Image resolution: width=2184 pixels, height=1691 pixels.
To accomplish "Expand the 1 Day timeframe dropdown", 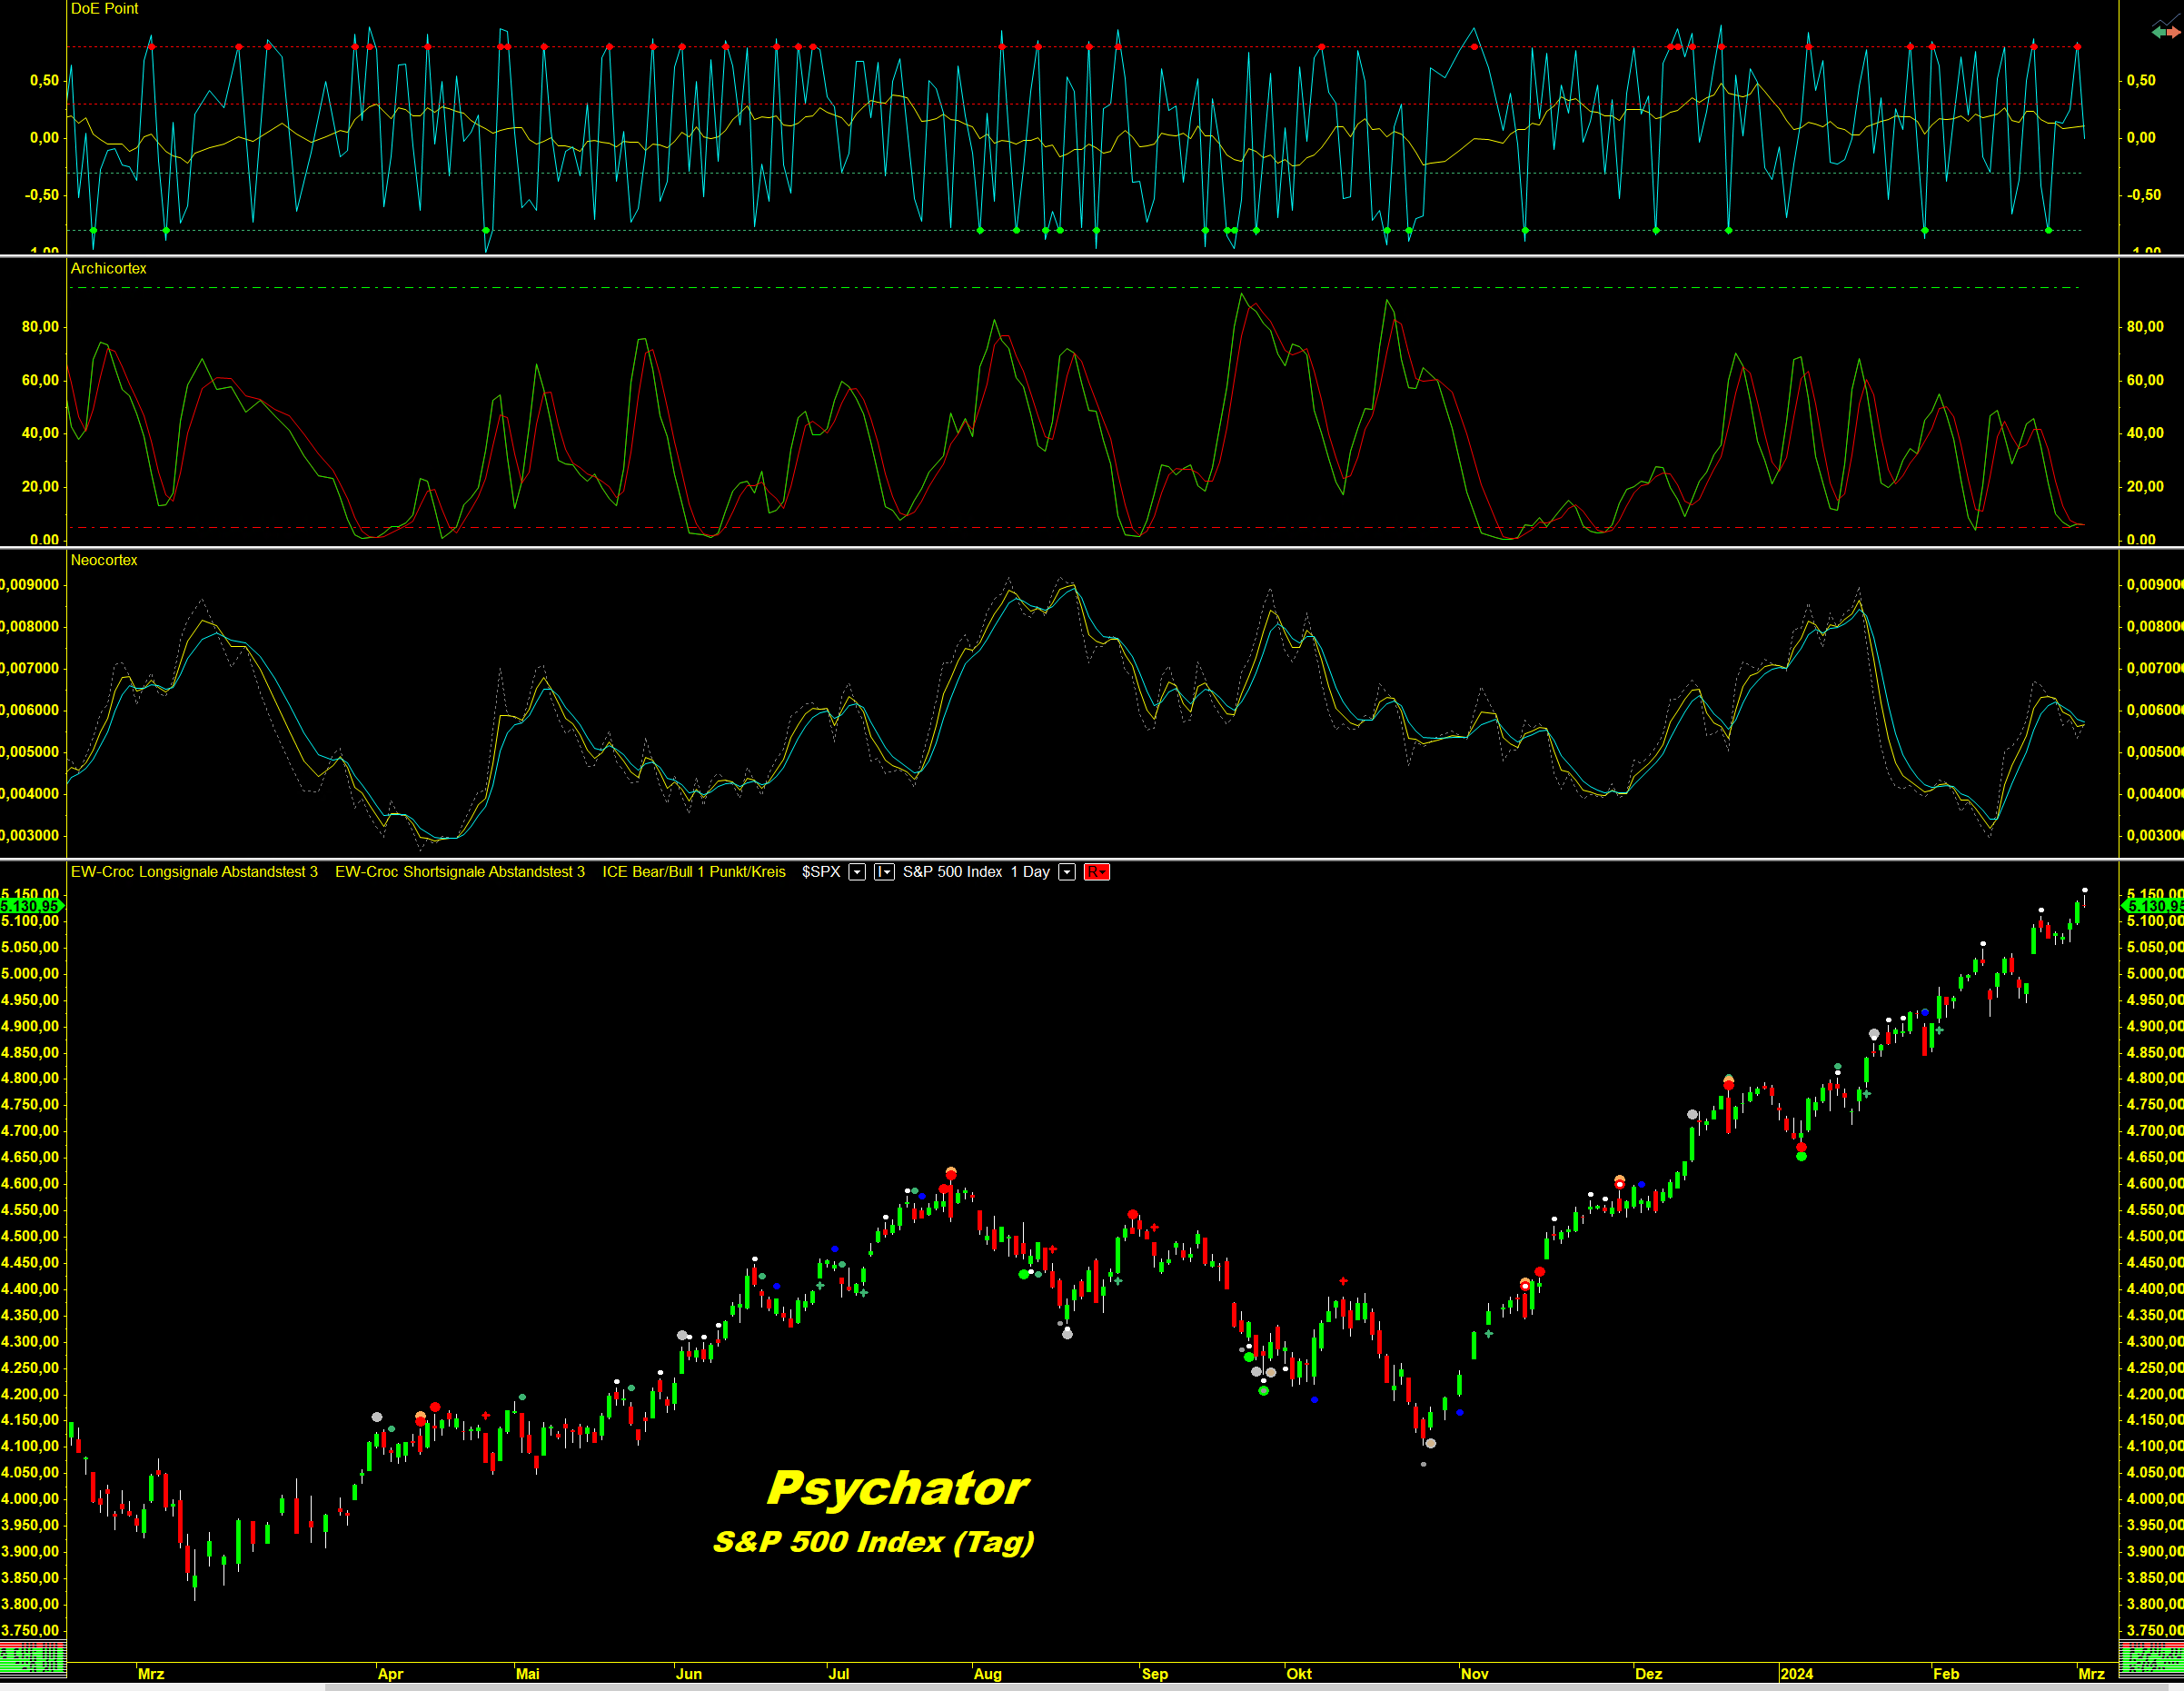I will pos(1067,872).
